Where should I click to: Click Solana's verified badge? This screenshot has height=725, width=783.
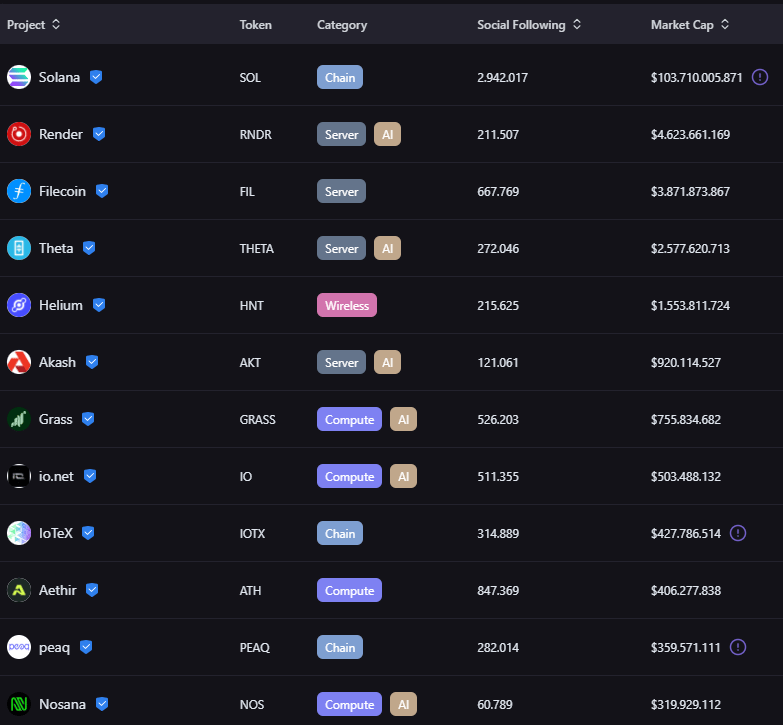click(x=96, y=77)
